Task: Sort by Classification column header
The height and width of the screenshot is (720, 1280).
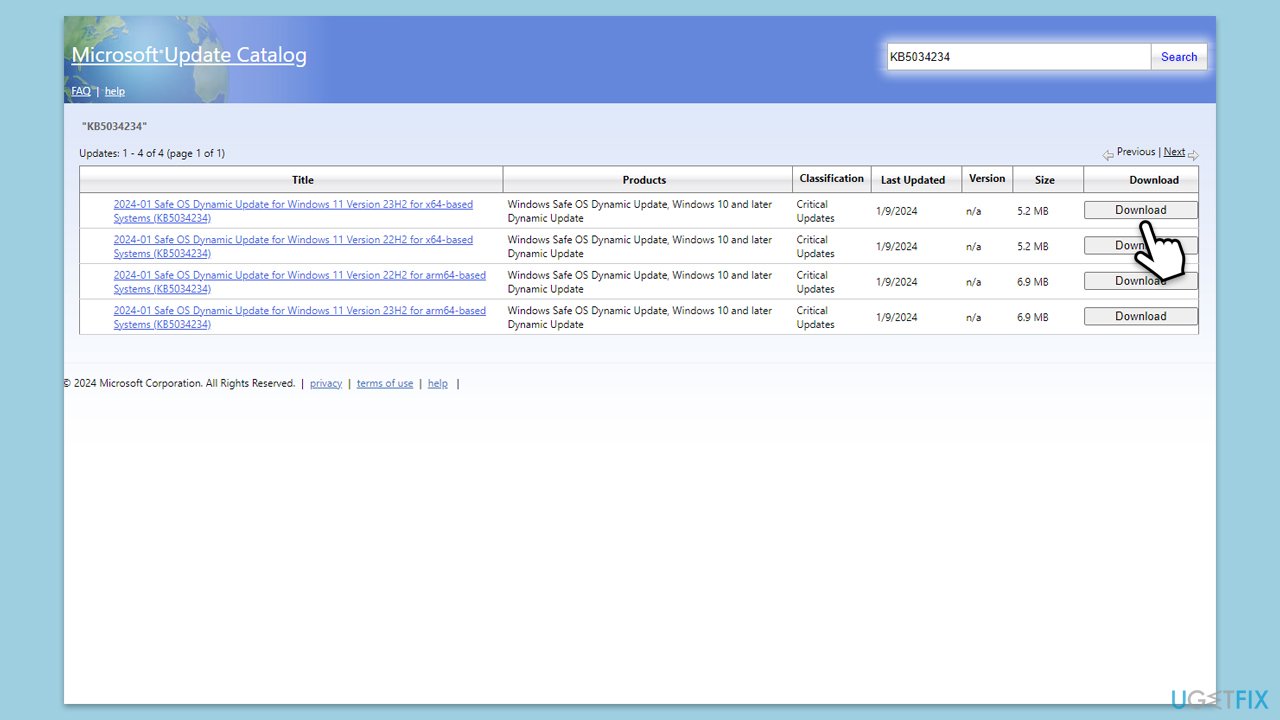Action: click(831, 179)
